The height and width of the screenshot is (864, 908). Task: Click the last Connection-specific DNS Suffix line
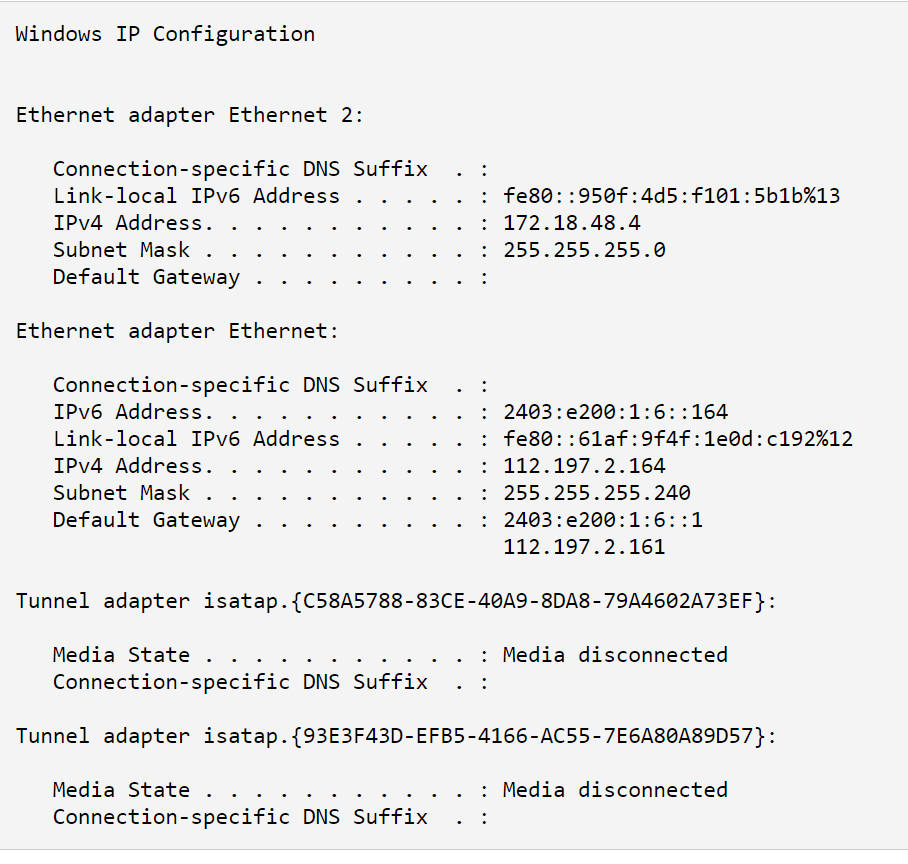click(x=240, y=817)
